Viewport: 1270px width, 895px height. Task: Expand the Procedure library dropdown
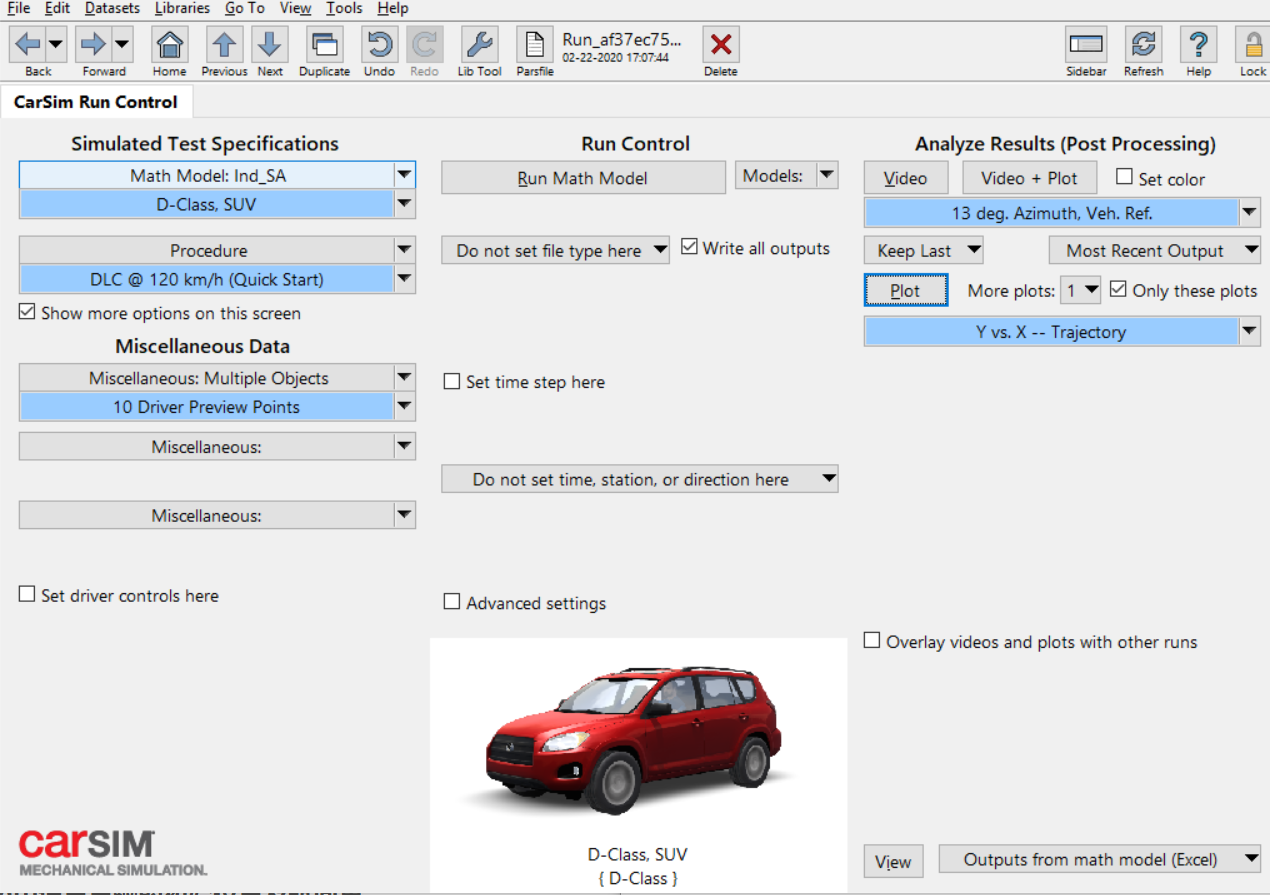[404, 250]
